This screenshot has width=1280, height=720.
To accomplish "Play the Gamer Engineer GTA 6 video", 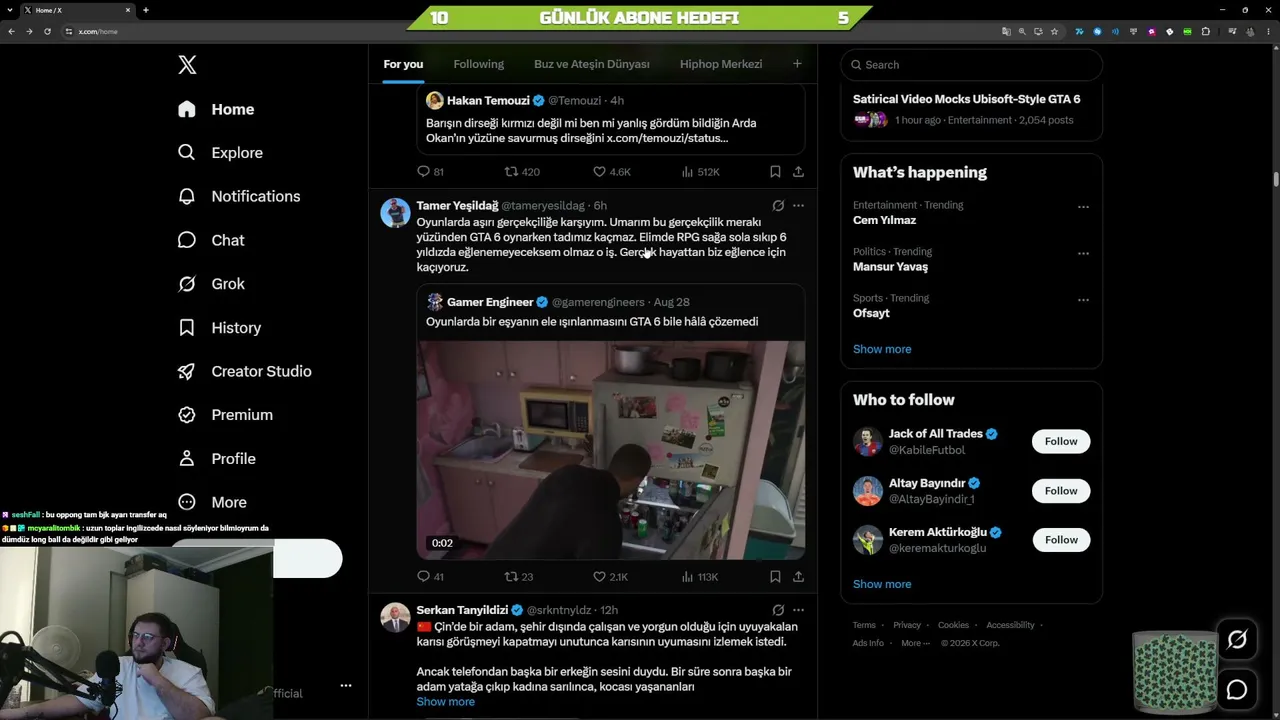I will [611, 450].
